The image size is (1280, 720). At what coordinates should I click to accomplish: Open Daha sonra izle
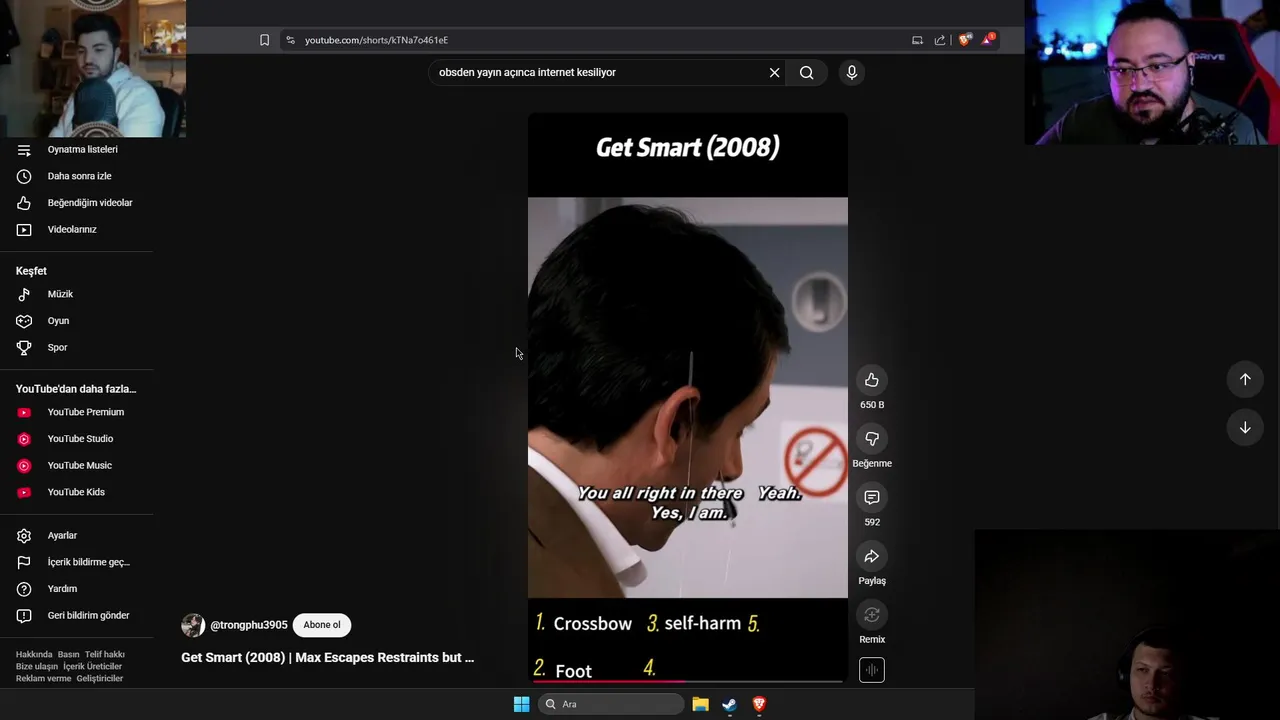pos(77,176)
